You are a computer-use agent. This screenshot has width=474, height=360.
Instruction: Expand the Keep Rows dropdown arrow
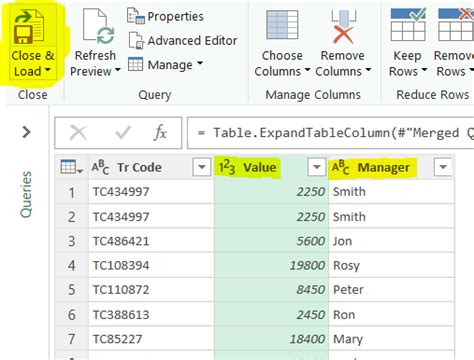pyautogui.click(x=424, y=70)
